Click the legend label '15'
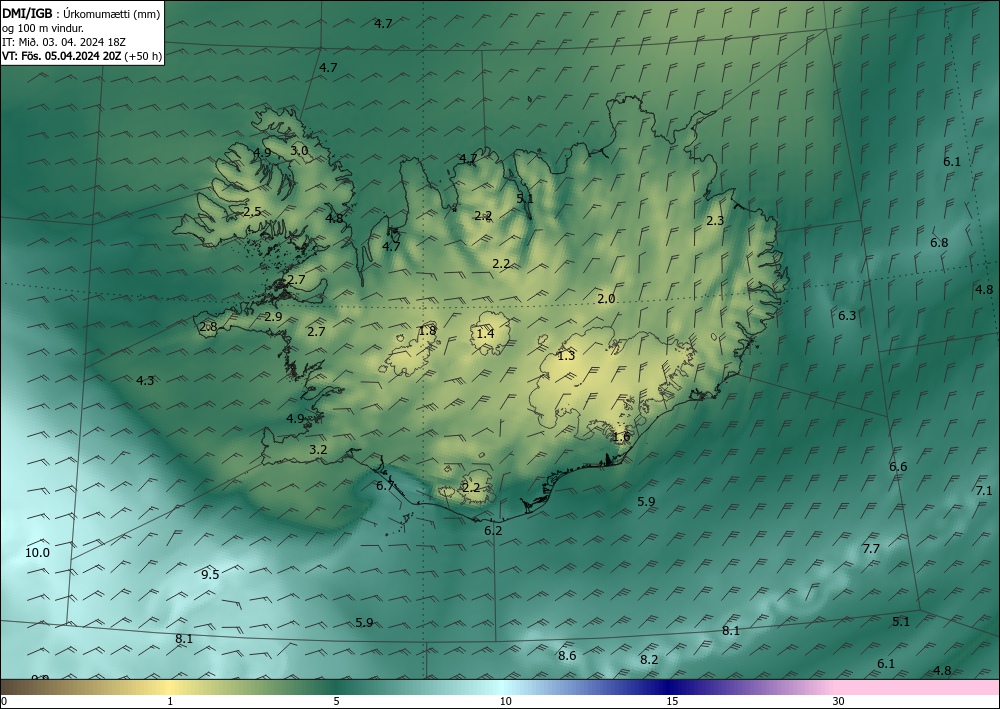The image size is (1000, 709). click(672, 702)
